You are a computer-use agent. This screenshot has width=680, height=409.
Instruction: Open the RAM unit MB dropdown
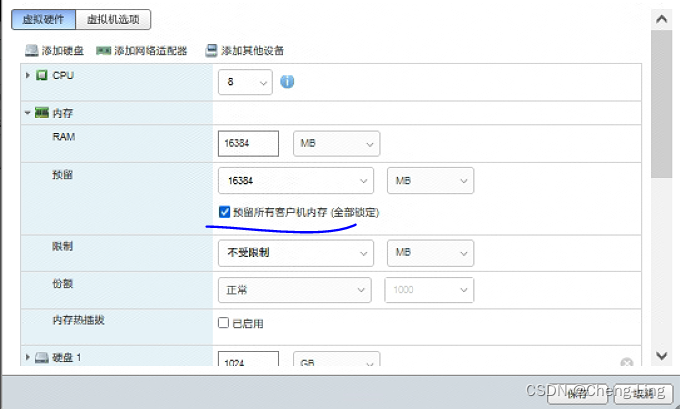(337, 144)
